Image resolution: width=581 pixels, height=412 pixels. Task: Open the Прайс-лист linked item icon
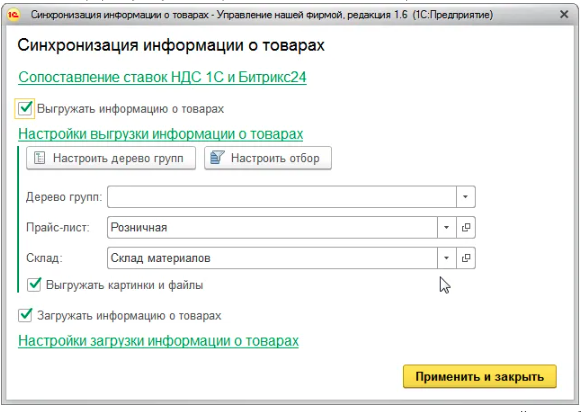pos(466,227)
